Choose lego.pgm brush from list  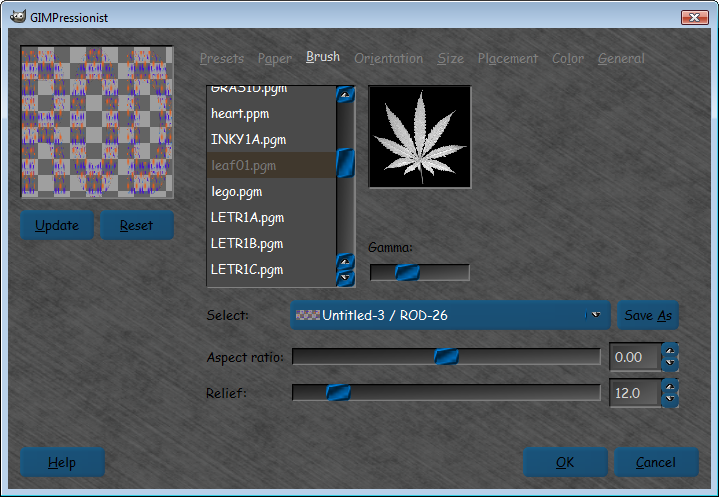tap(271, 191)
